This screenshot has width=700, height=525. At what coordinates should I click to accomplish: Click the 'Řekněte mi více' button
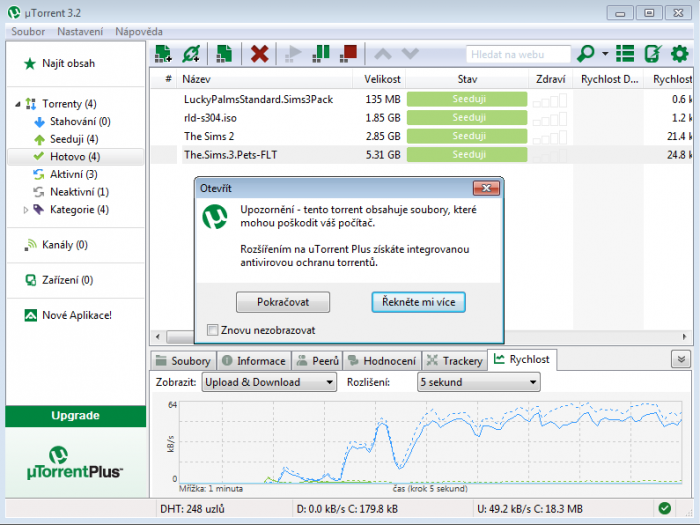[418, 302]
